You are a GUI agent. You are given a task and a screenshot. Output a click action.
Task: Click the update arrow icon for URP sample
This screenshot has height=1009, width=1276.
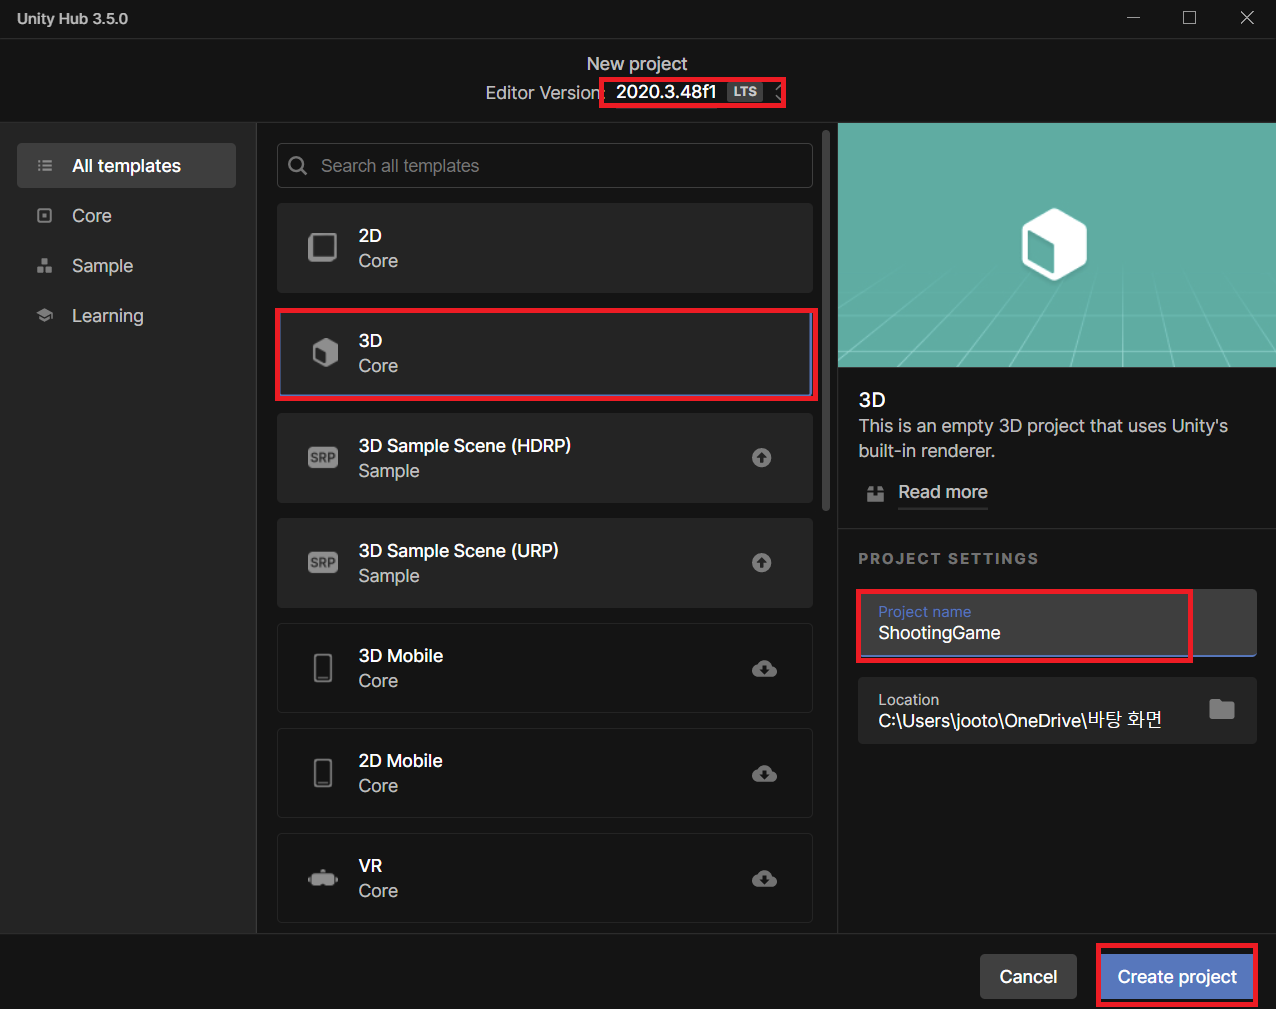[x=762, y=563]
